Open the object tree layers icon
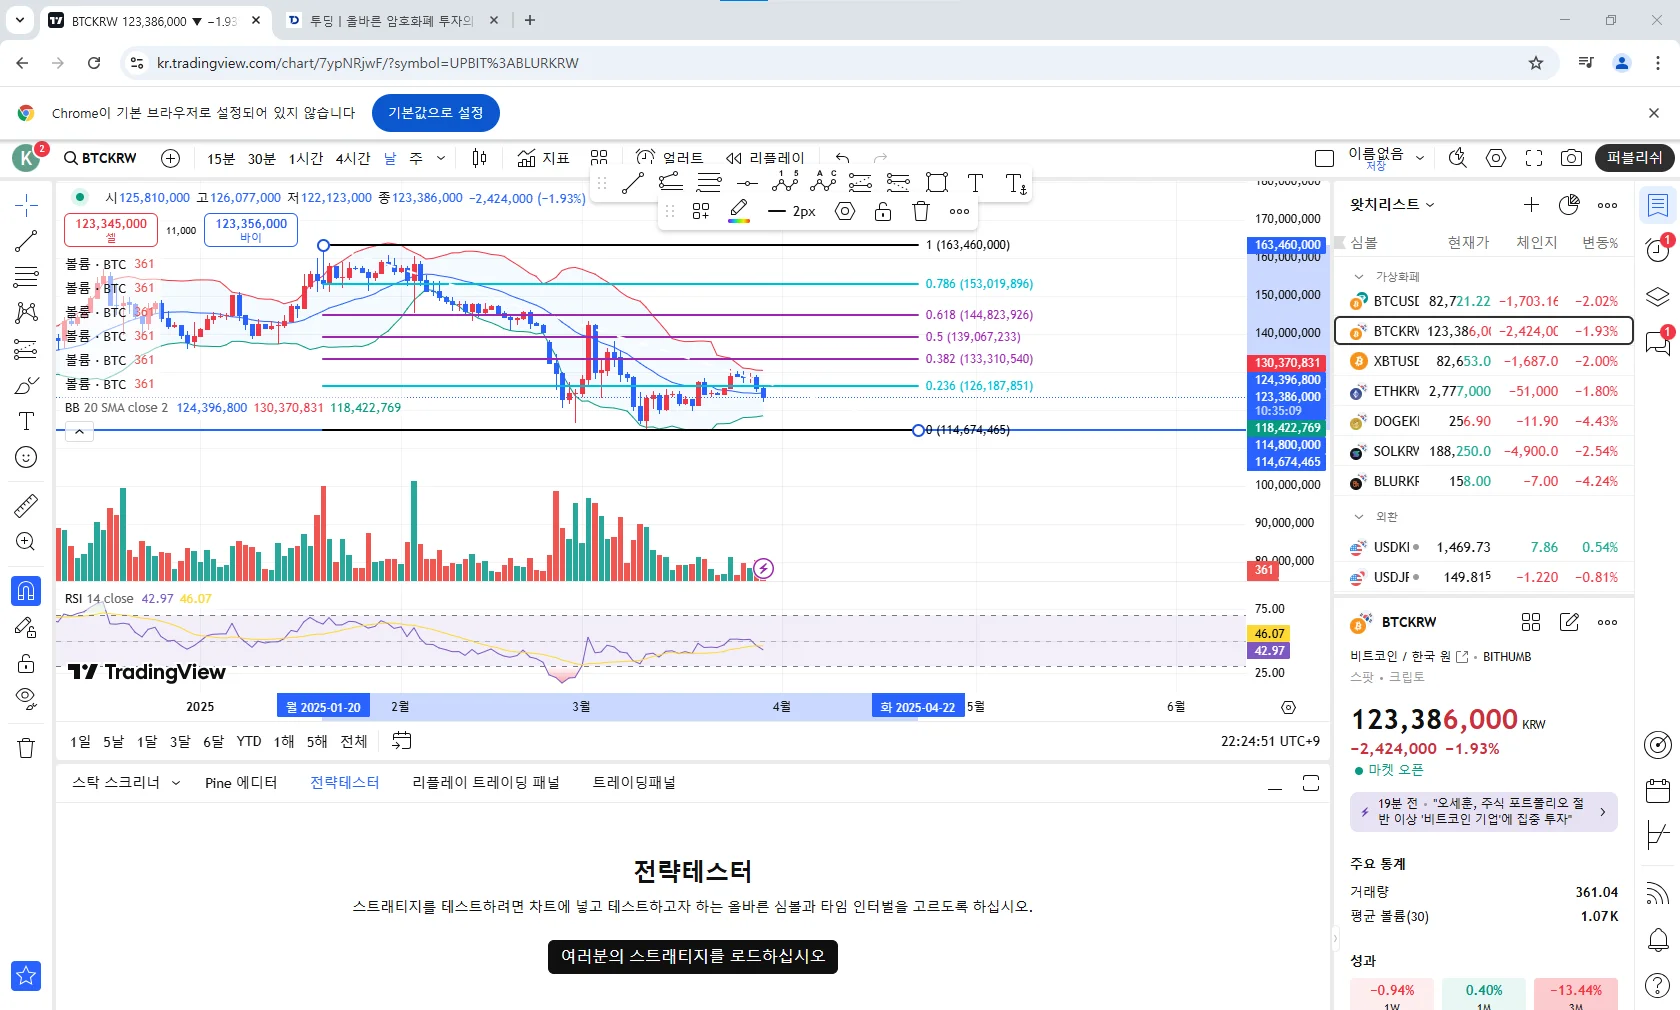The height and width of the screenshot is (1010, 1680). pos(1658,297)
